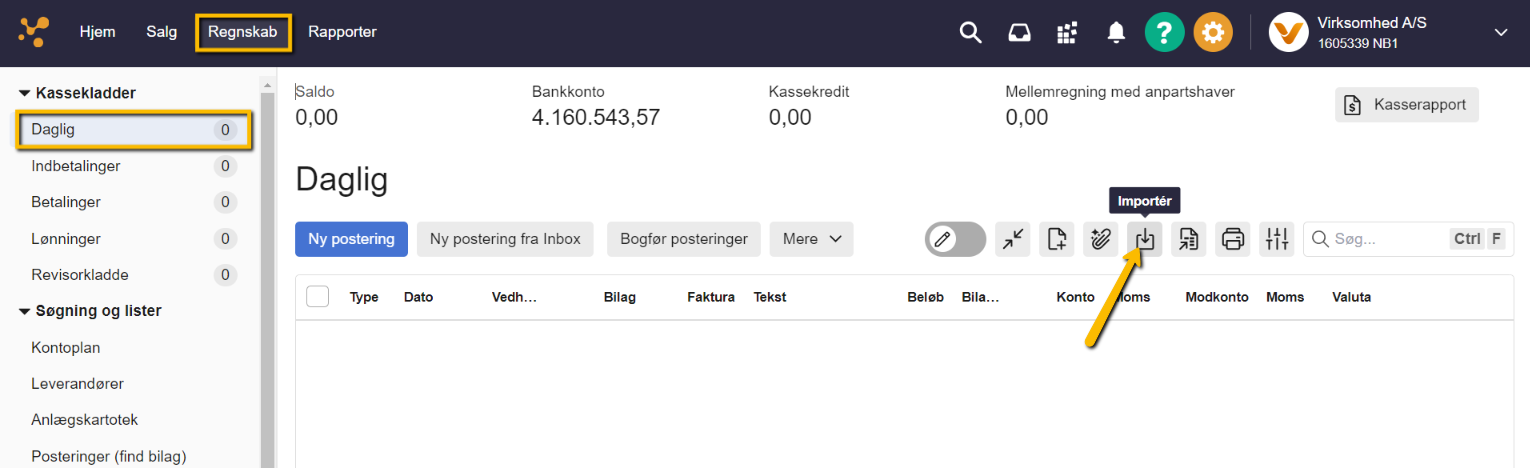Check the select-all checkbox in table header
The width and height of the screenshot is (1530, 468).
pos(318,297)
